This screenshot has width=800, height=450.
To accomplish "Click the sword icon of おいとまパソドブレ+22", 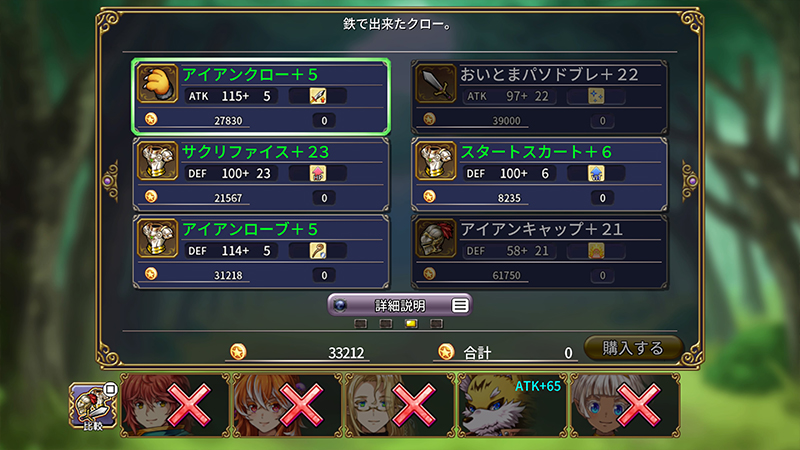I will tap(435, 84).
